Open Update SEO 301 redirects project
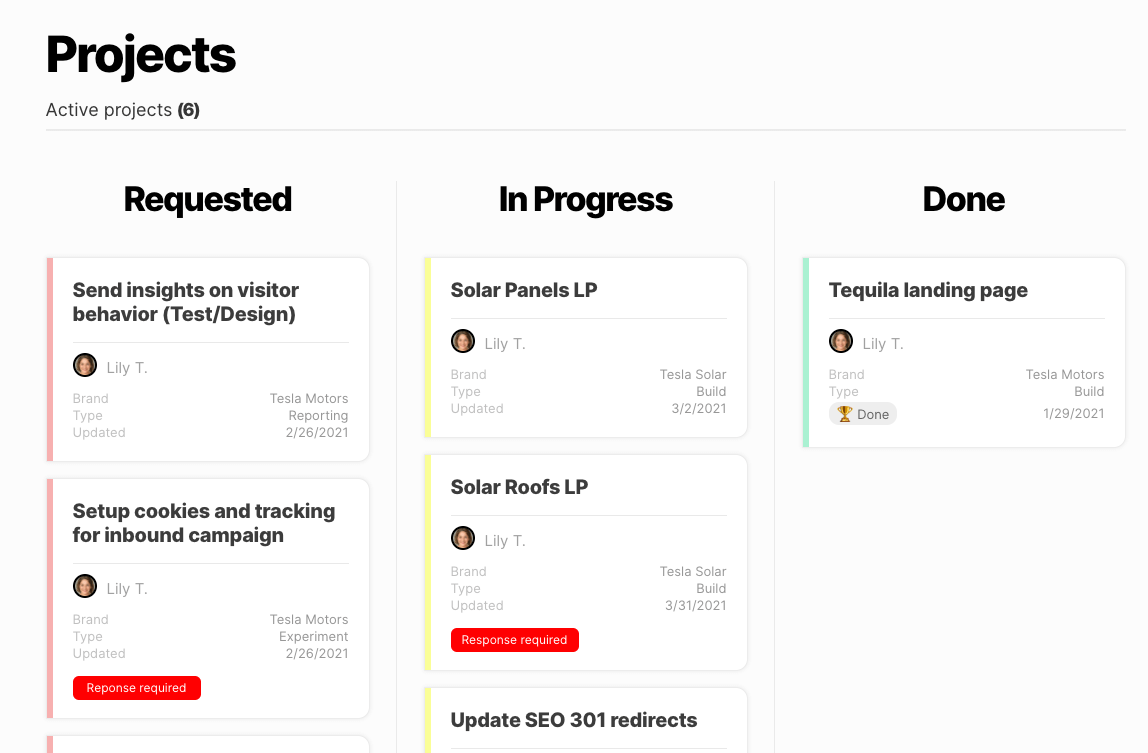The image size is (1148, 753). (x=573, y=720)
